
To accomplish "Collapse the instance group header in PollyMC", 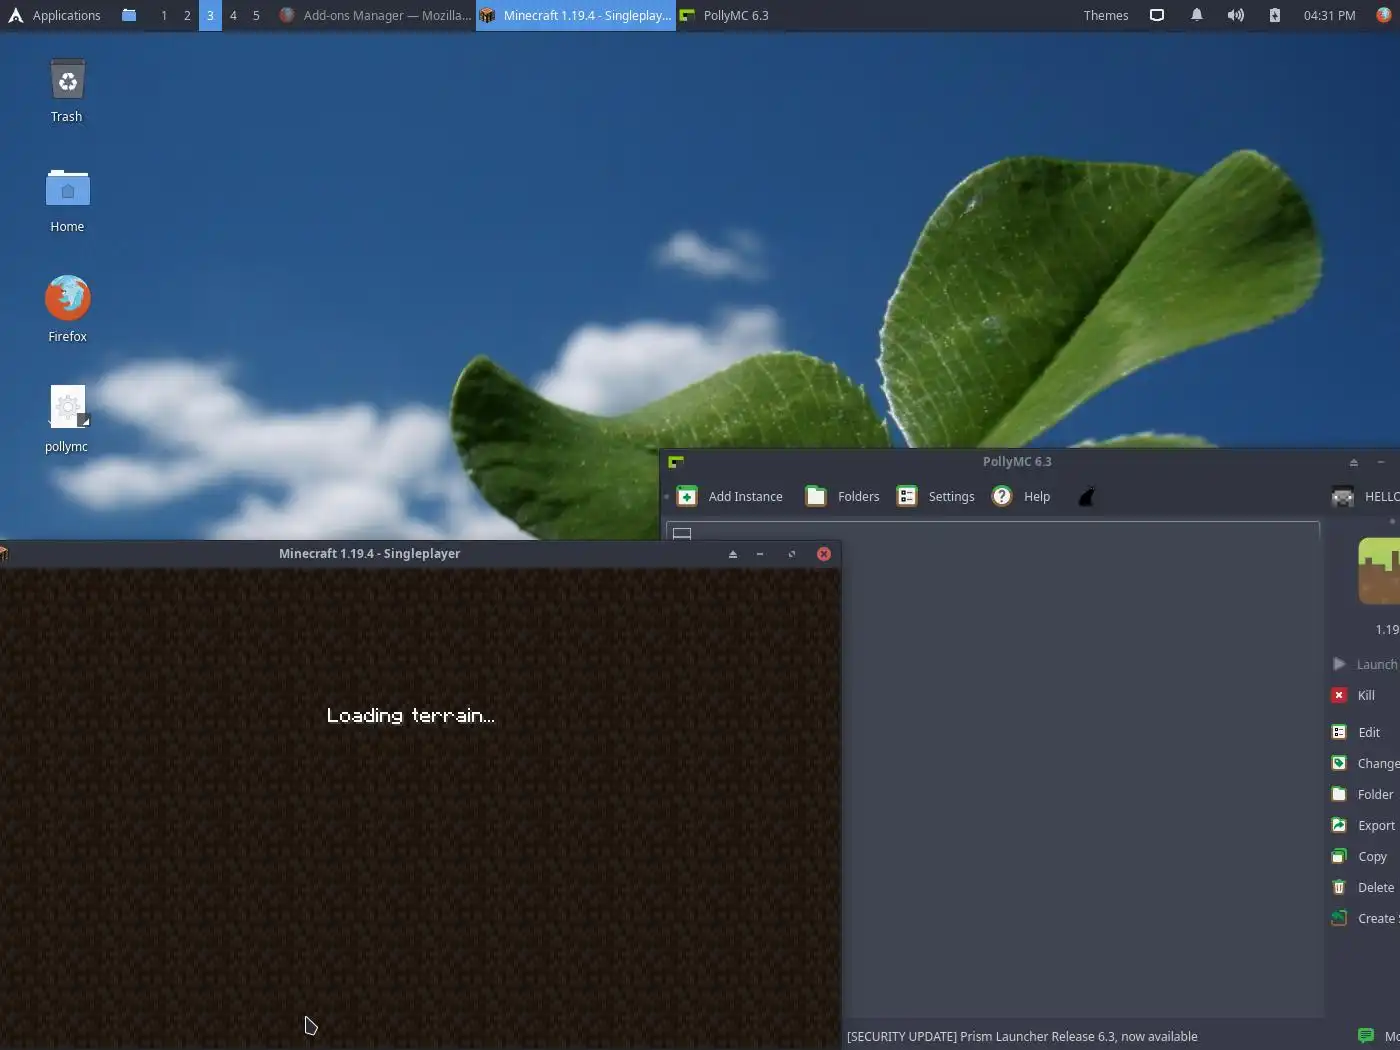I will pyautogui.click(x=682, y=533).
